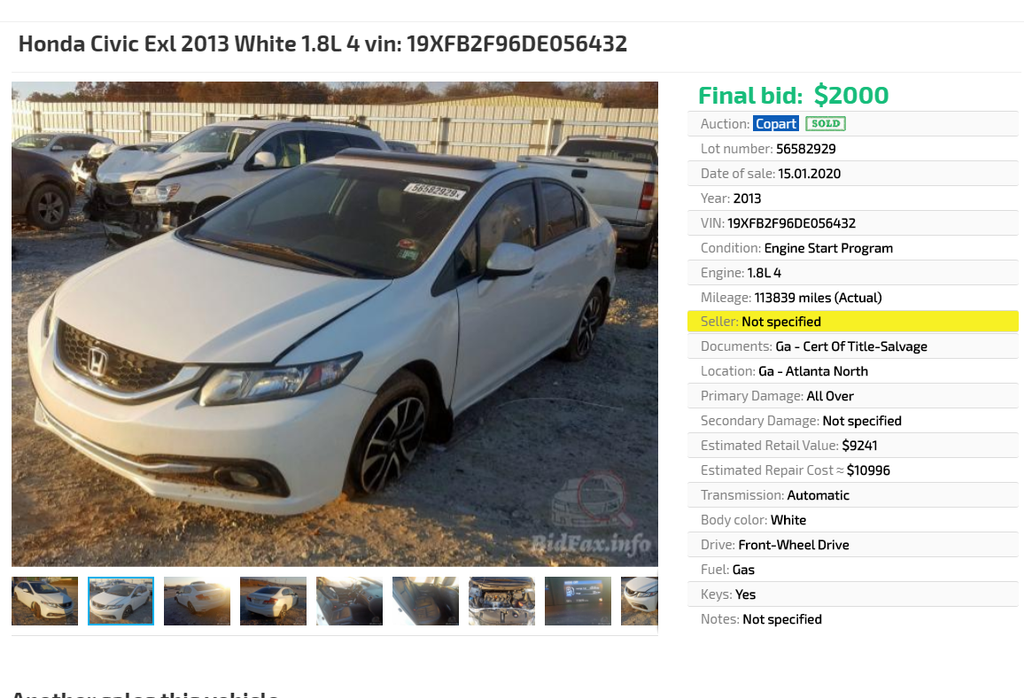1024x698 pixels.
Task: Click the lot number 56582929
Action: pyautogui.click(x=806, y=149)
